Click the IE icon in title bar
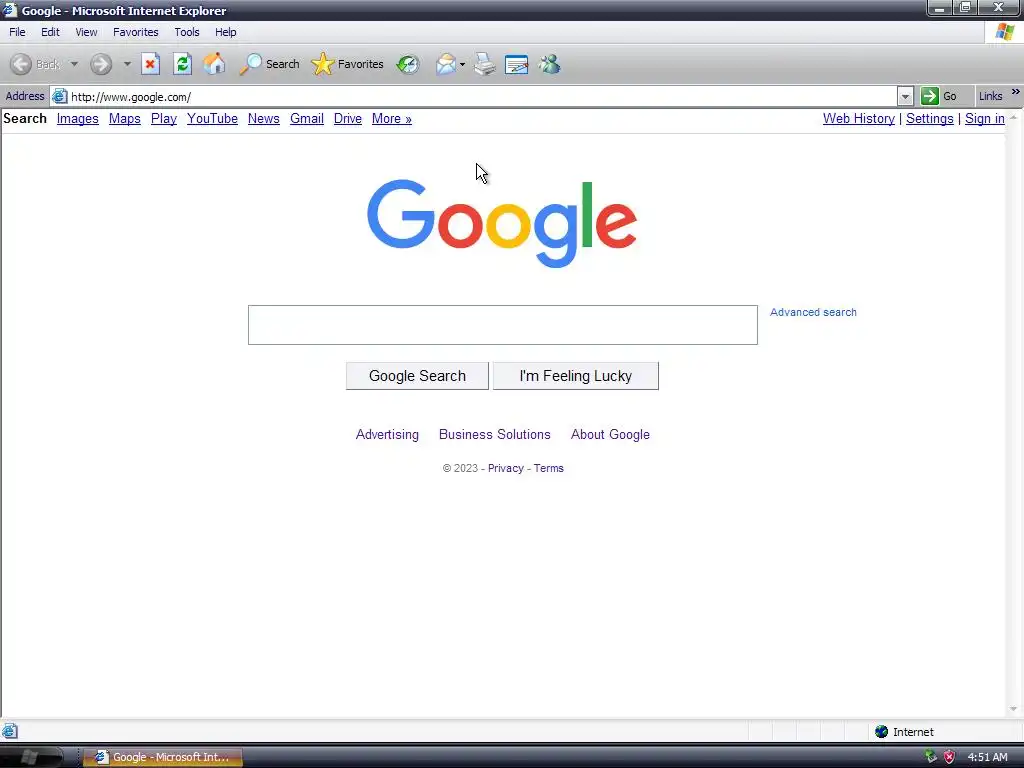The width and height of the screenshot is (1024, 768). 9,10
